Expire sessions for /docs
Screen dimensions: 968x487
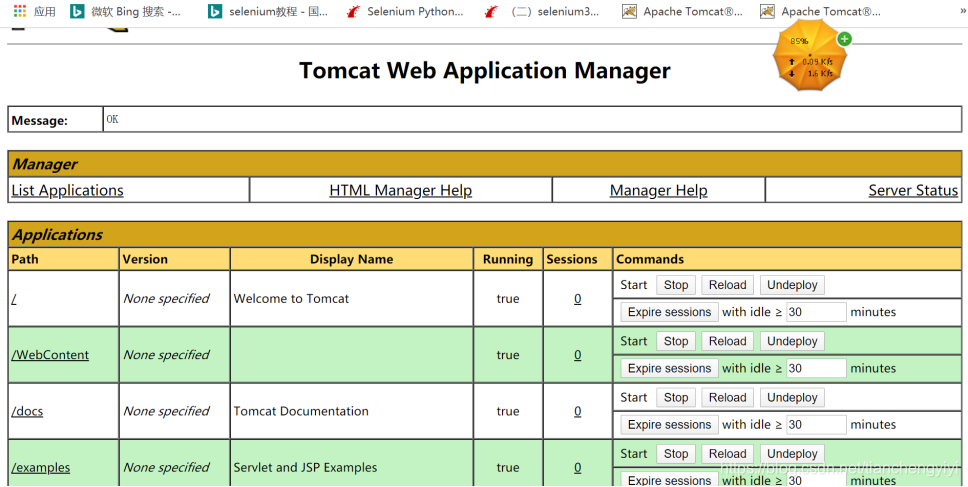click(x=669, y=425)
